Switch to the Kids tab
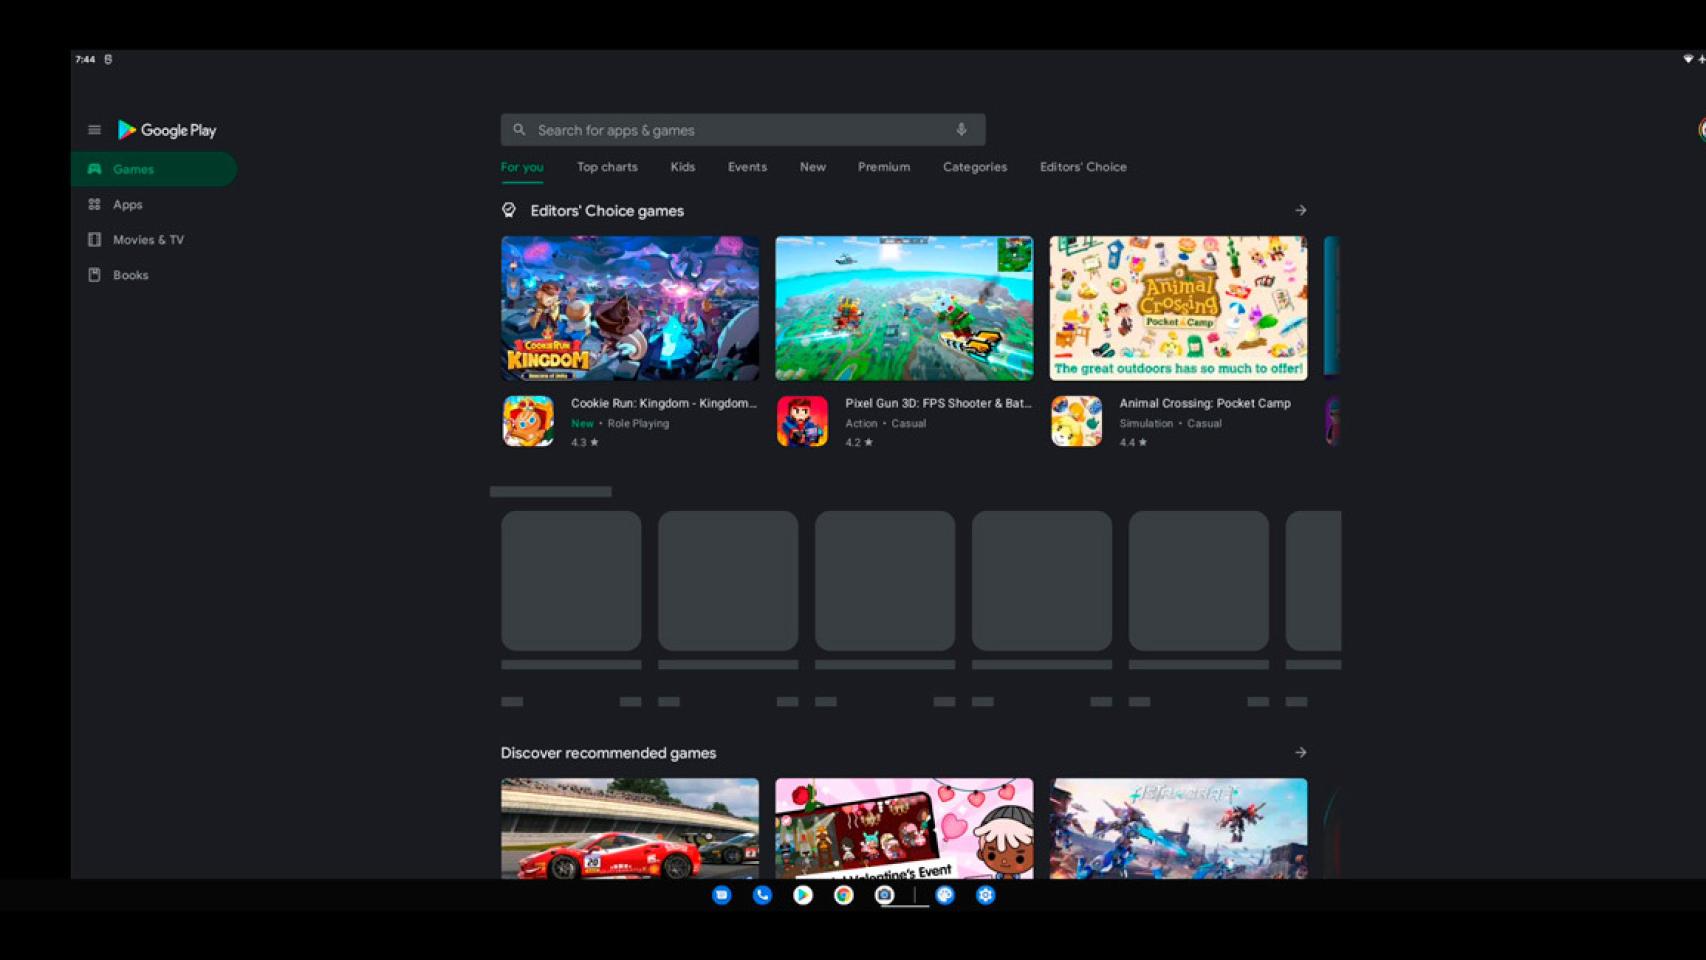The height and width of the screenshot is (960, 1706). [683, 167]
